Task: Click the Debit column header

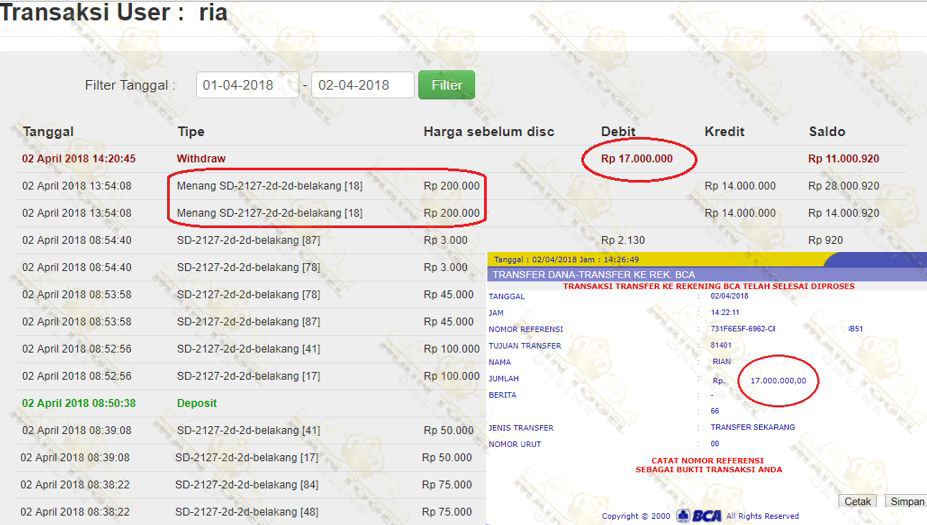Action: 618,132
